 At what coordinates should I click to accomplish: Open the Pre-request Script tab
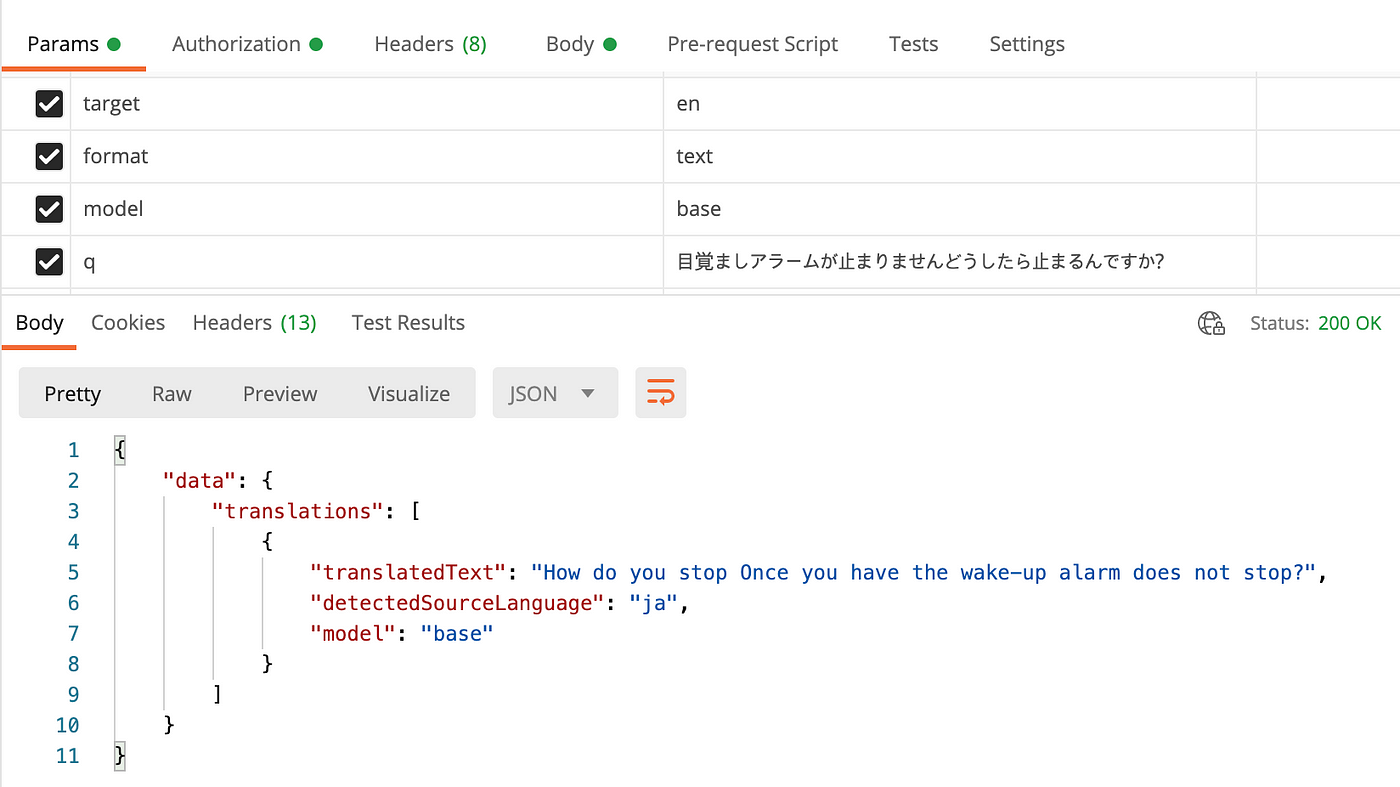tap(753, 44)
